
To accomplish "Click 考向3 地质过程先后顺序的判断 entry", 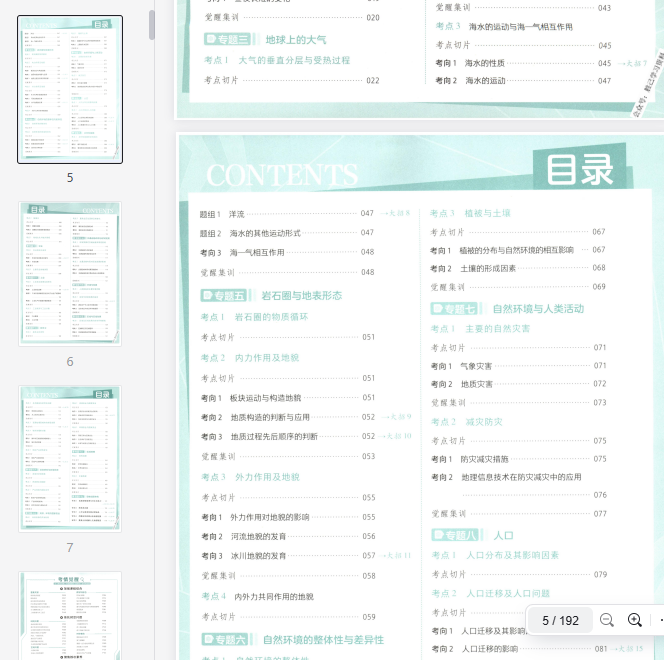I will coord(288,436).
